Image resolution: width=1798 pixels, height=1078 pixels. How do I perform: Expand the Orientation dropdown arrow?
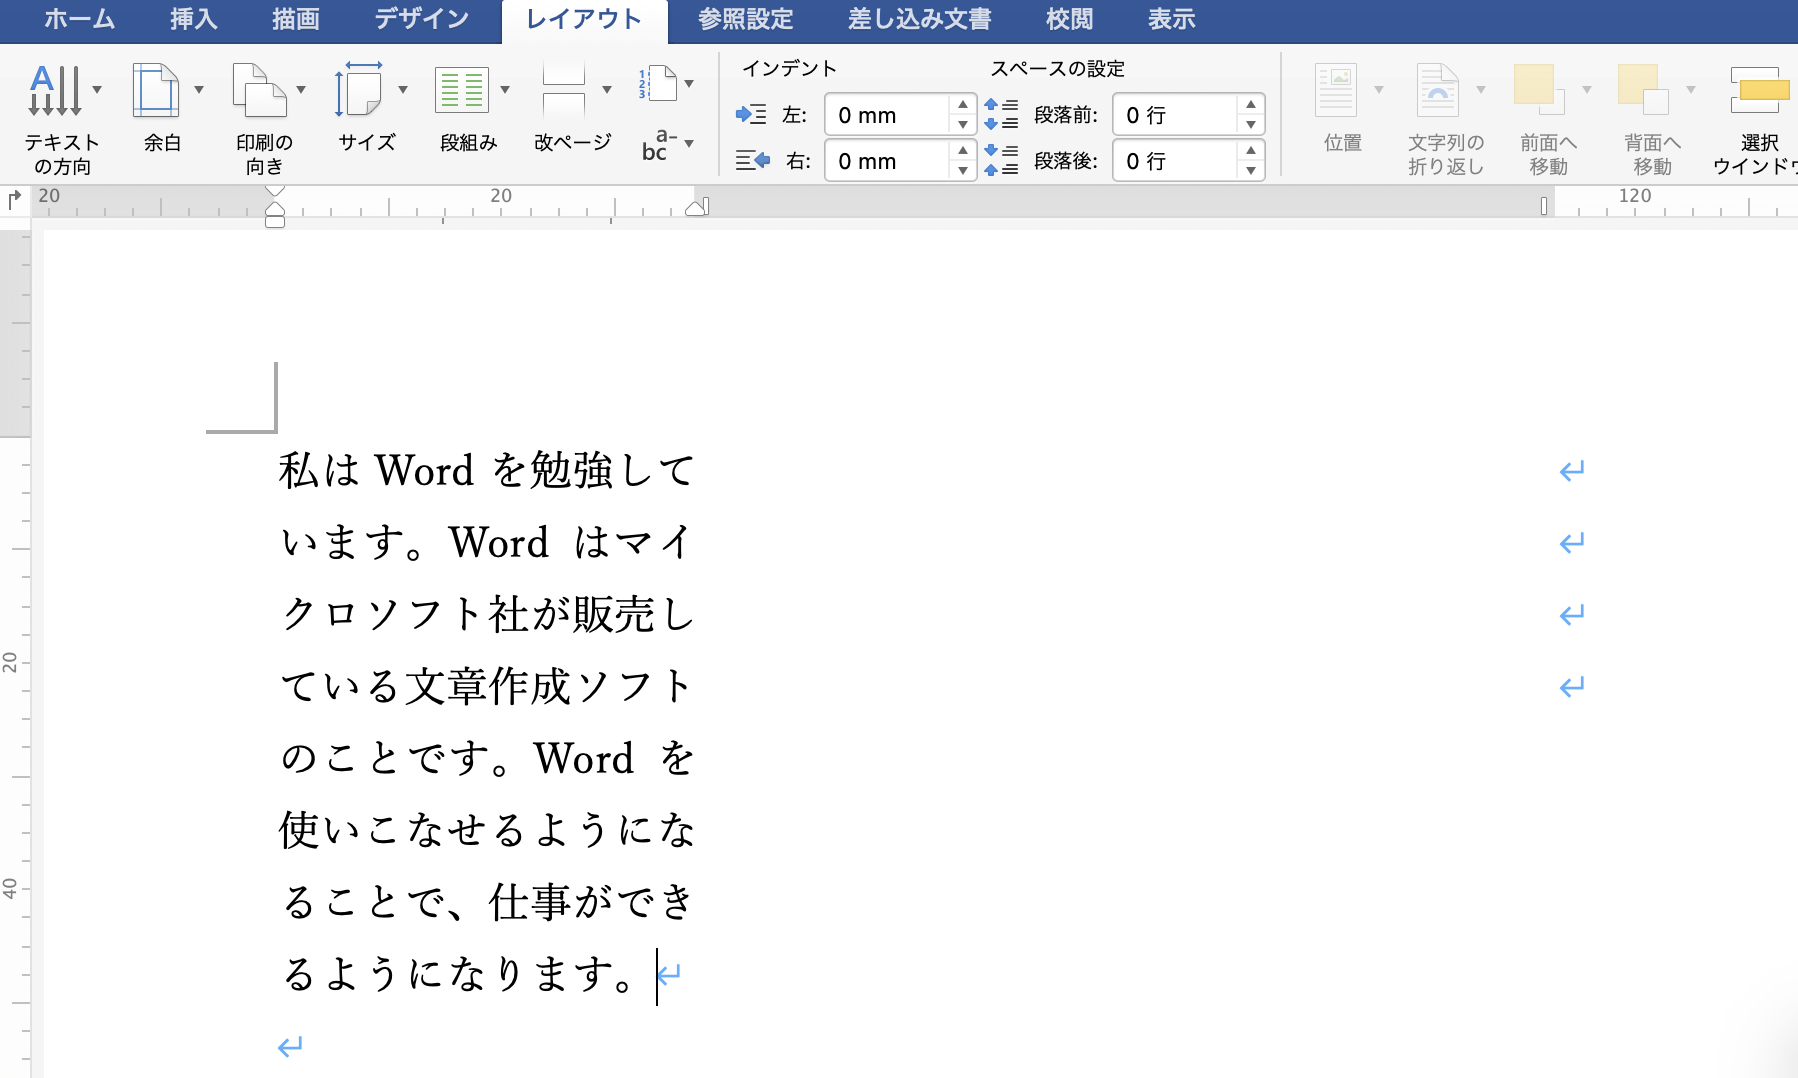click(301, 90)
